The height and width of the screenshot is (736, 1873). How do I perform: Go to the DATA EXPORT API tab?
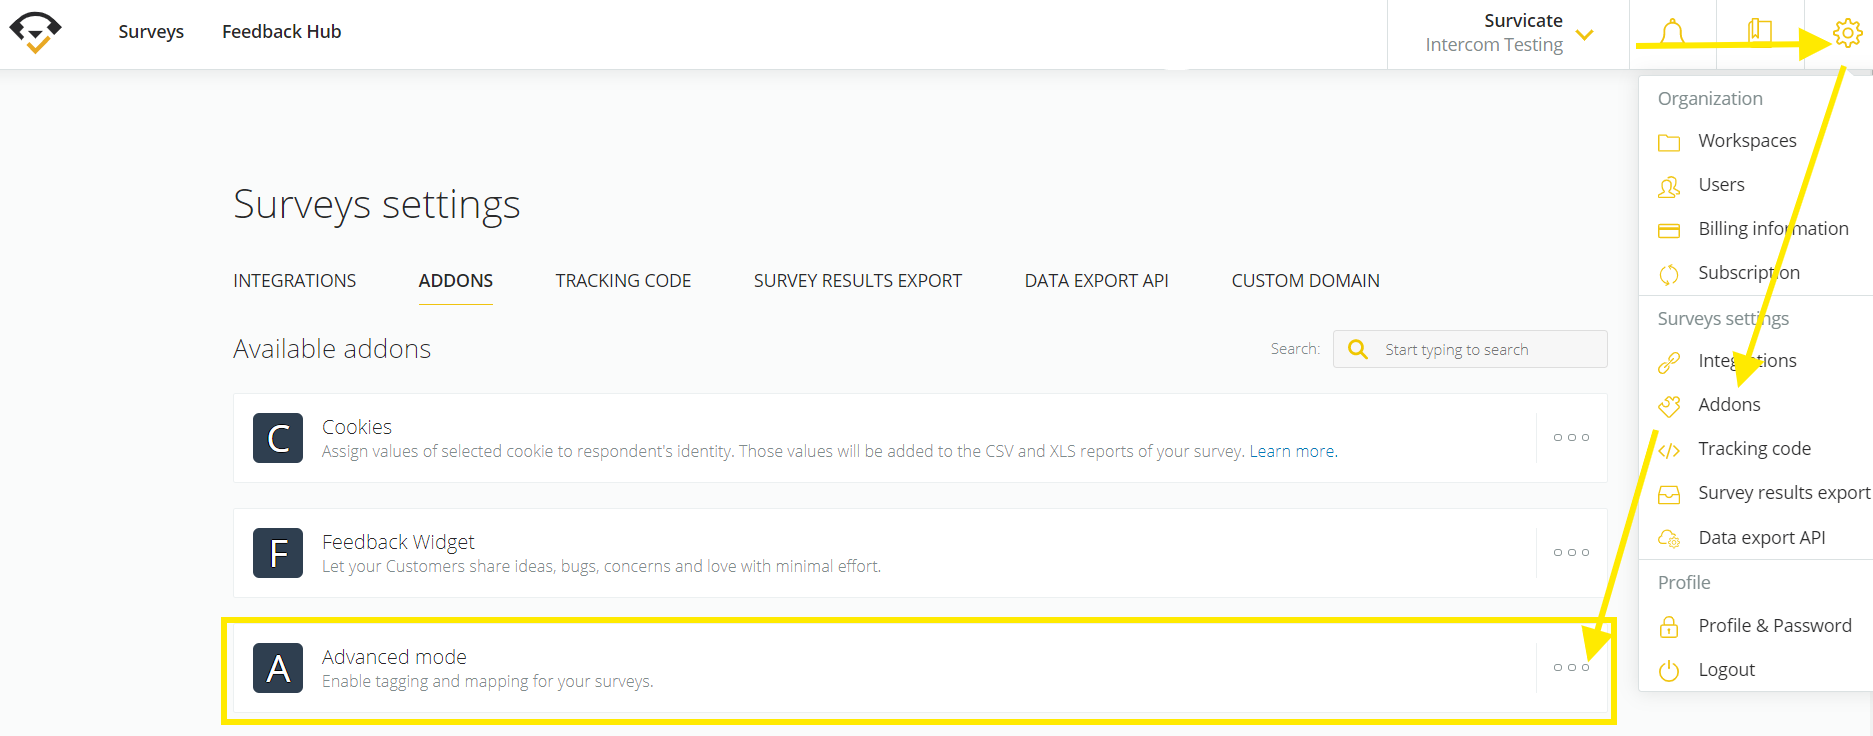coord(1097,281)
